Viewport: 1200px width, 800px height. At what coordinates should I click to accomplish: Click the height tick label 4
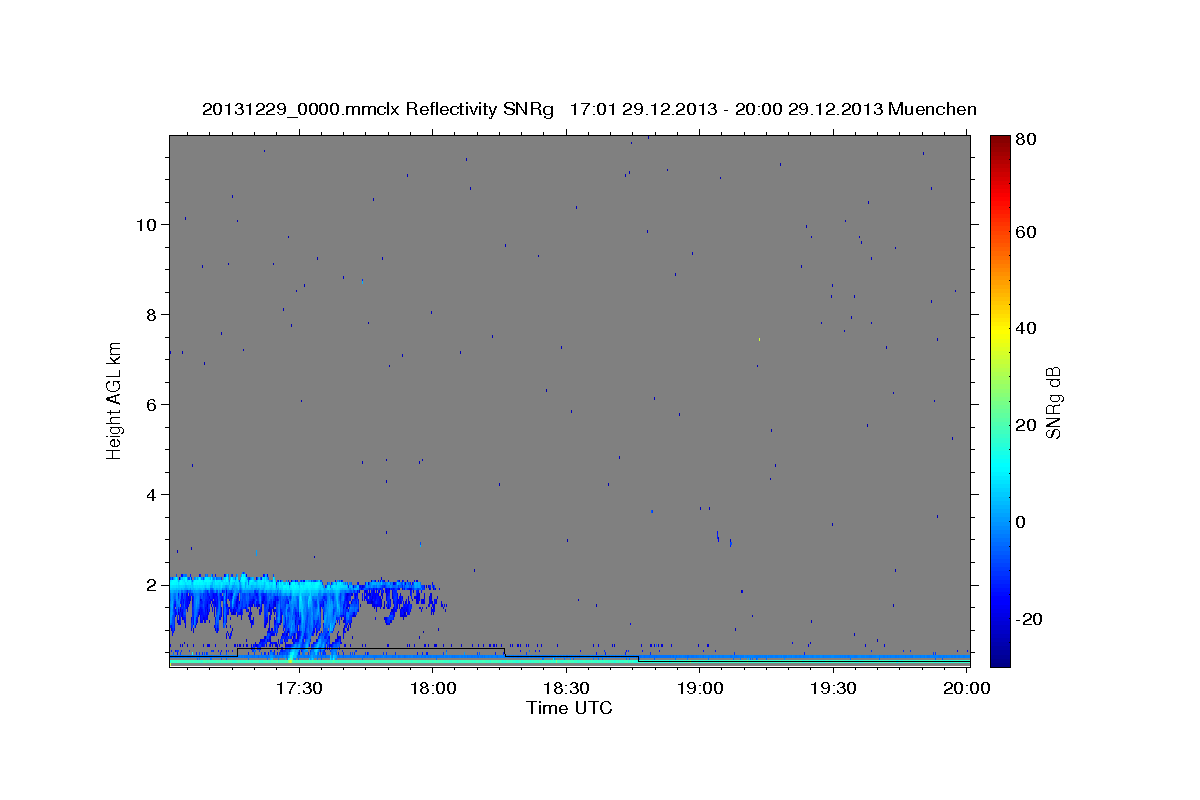click(x=152, y=495)
